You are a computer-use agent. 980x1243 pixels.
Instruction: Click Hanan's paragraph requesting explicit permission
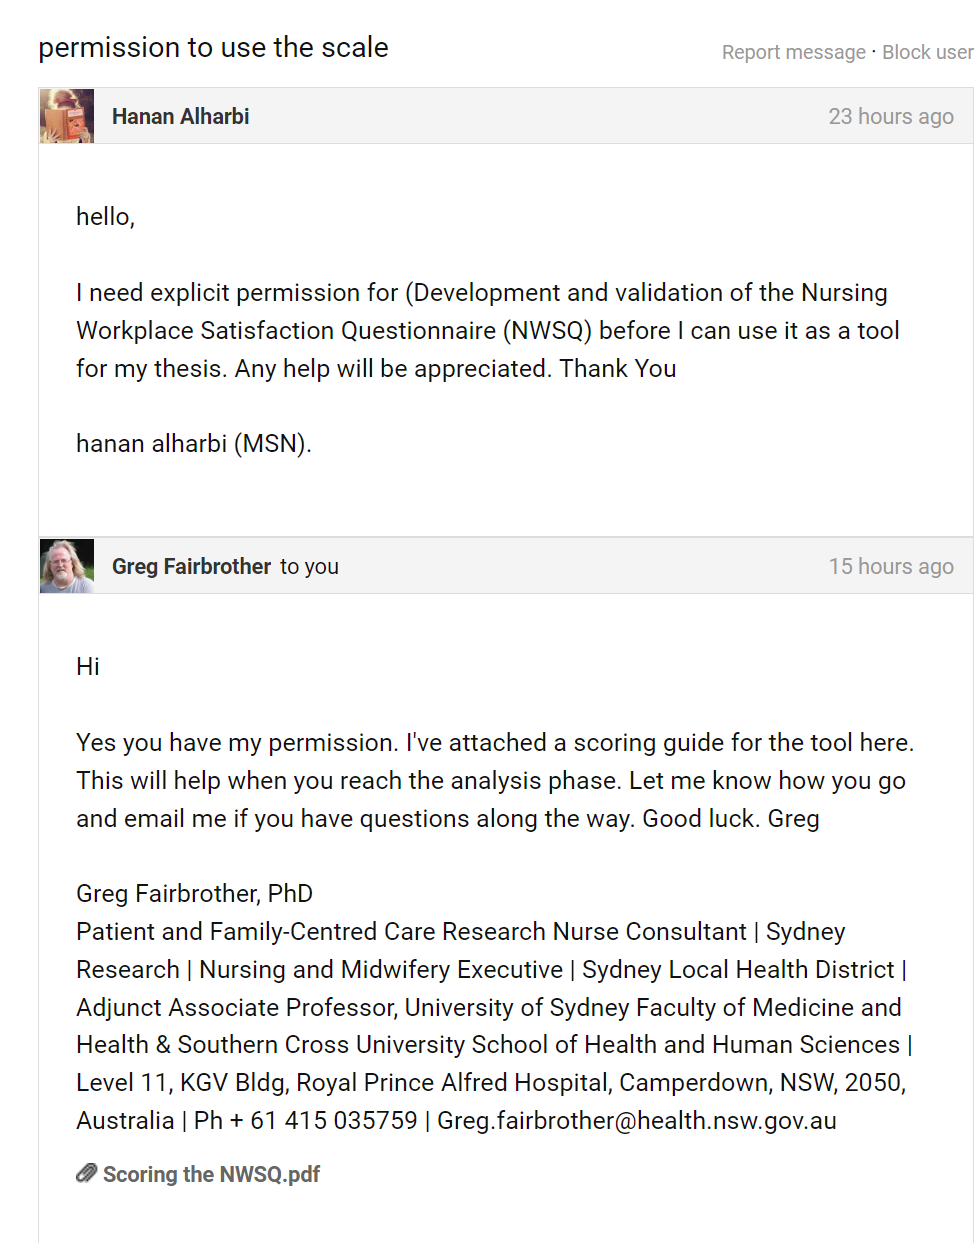click(x=487, y=330)
